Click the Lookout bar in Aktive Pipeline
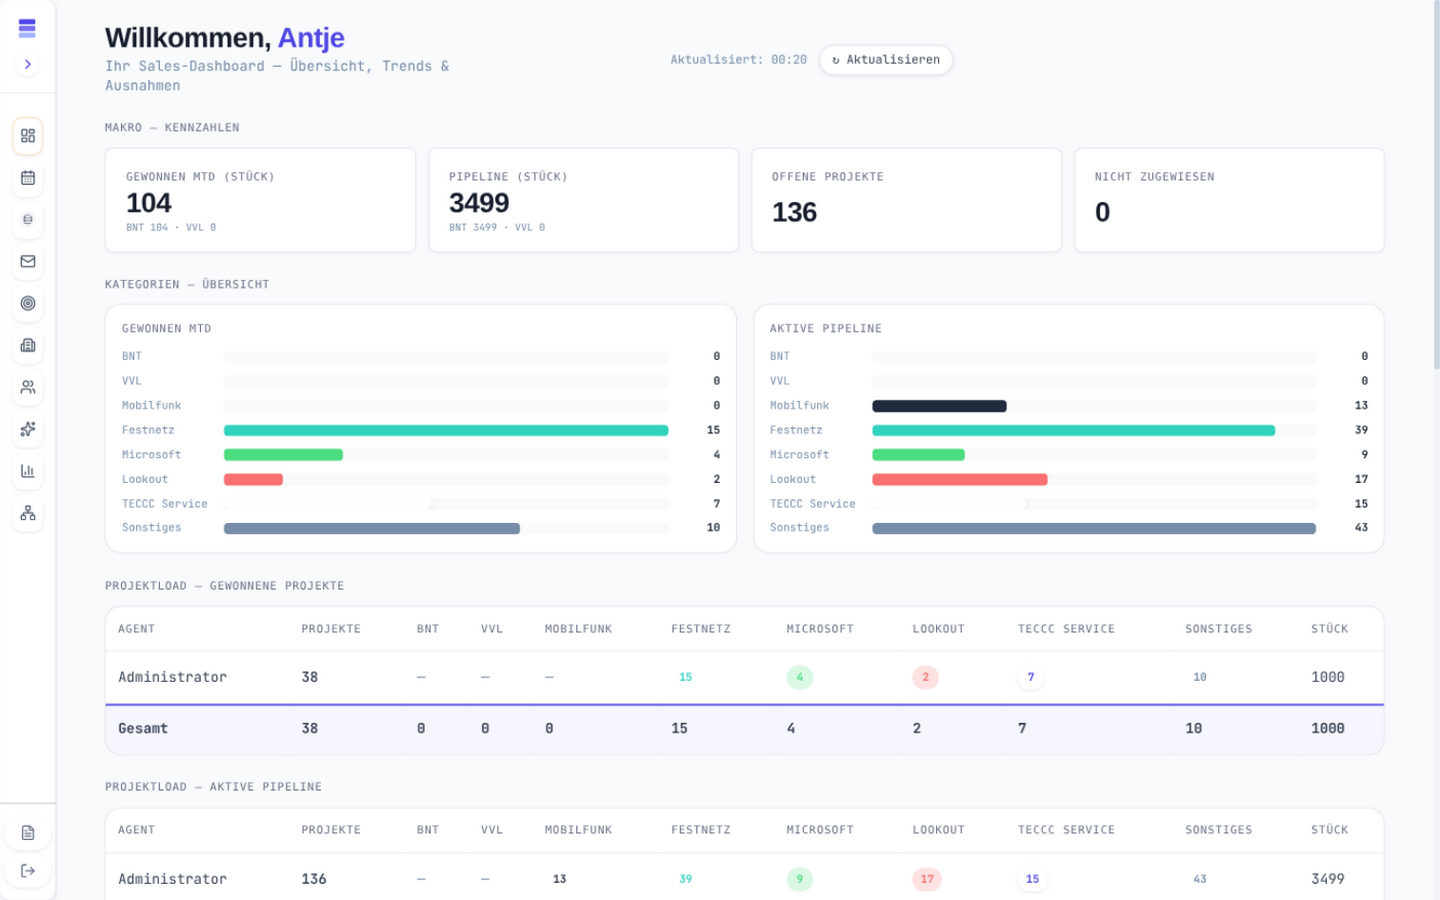1440x900 pixels. [x=960, y=479]
